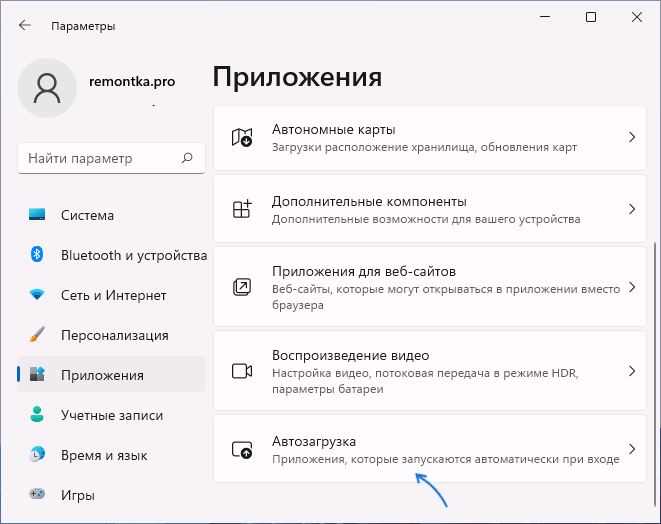The width and height of the screenshot is (661, 524).
Task: Open Bluetooth и устройства section
Action: click(111, 255)
